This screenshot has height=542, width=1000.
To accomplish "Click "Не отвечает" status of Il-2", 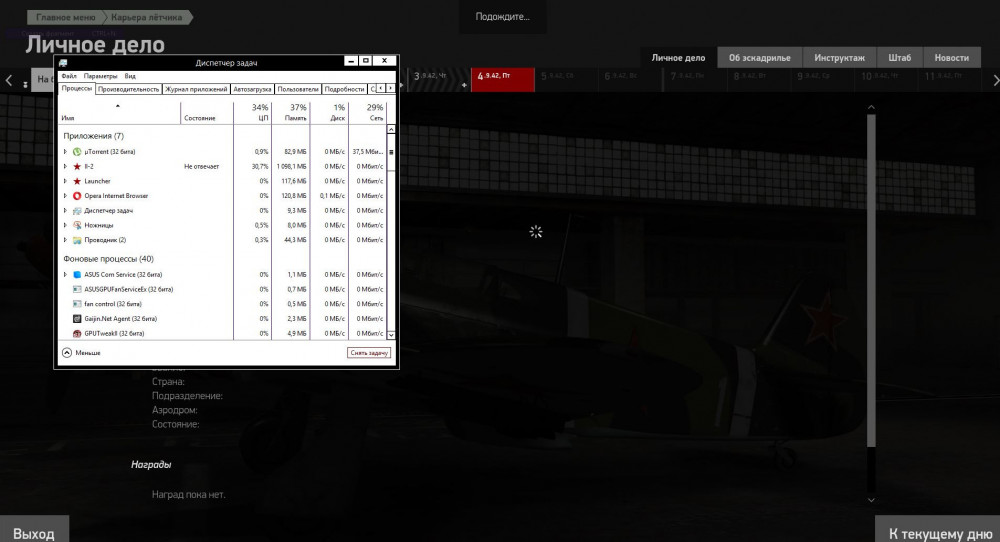I will (x=202, y=166).
